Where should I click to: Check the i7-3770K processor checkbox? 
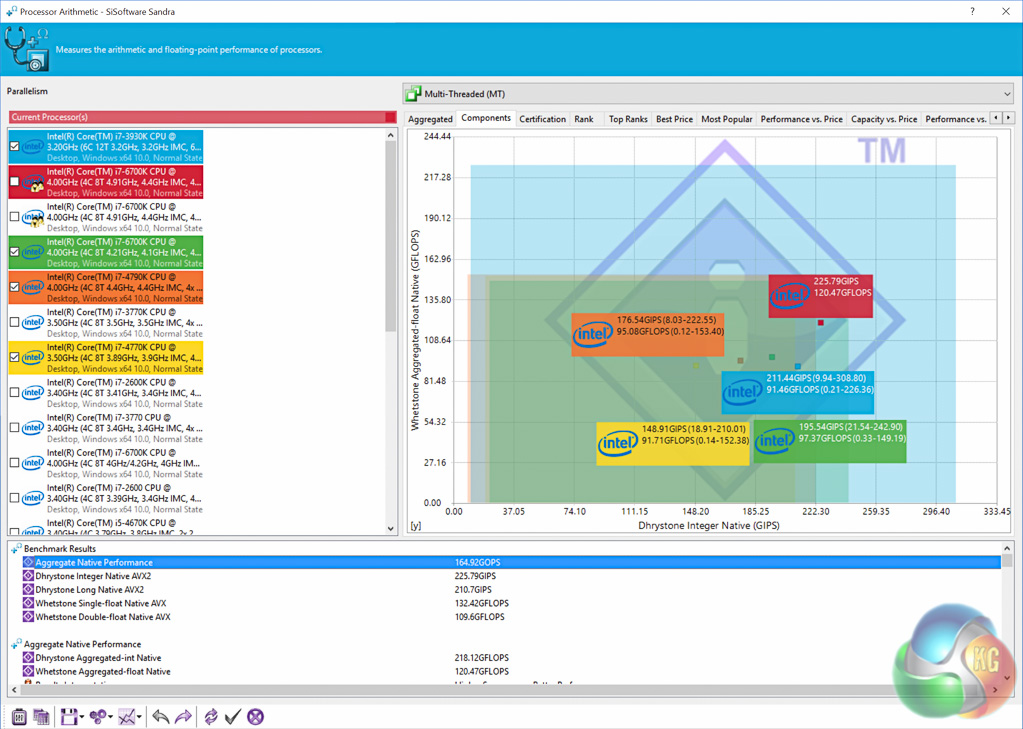14,322
